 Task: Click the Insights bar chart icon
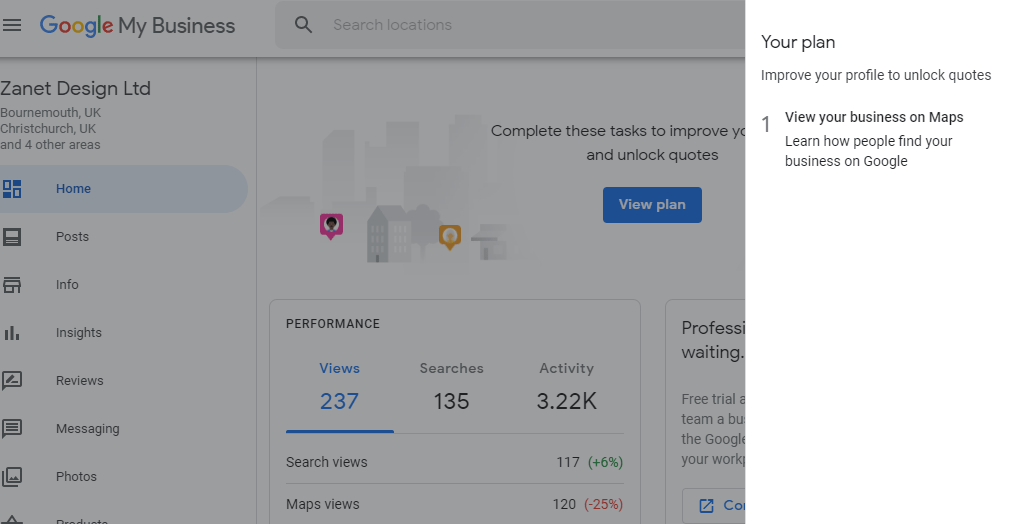coord(12,333)
